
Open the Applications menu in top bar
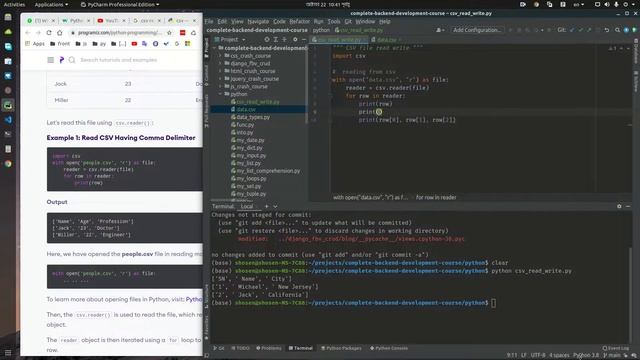51,4
